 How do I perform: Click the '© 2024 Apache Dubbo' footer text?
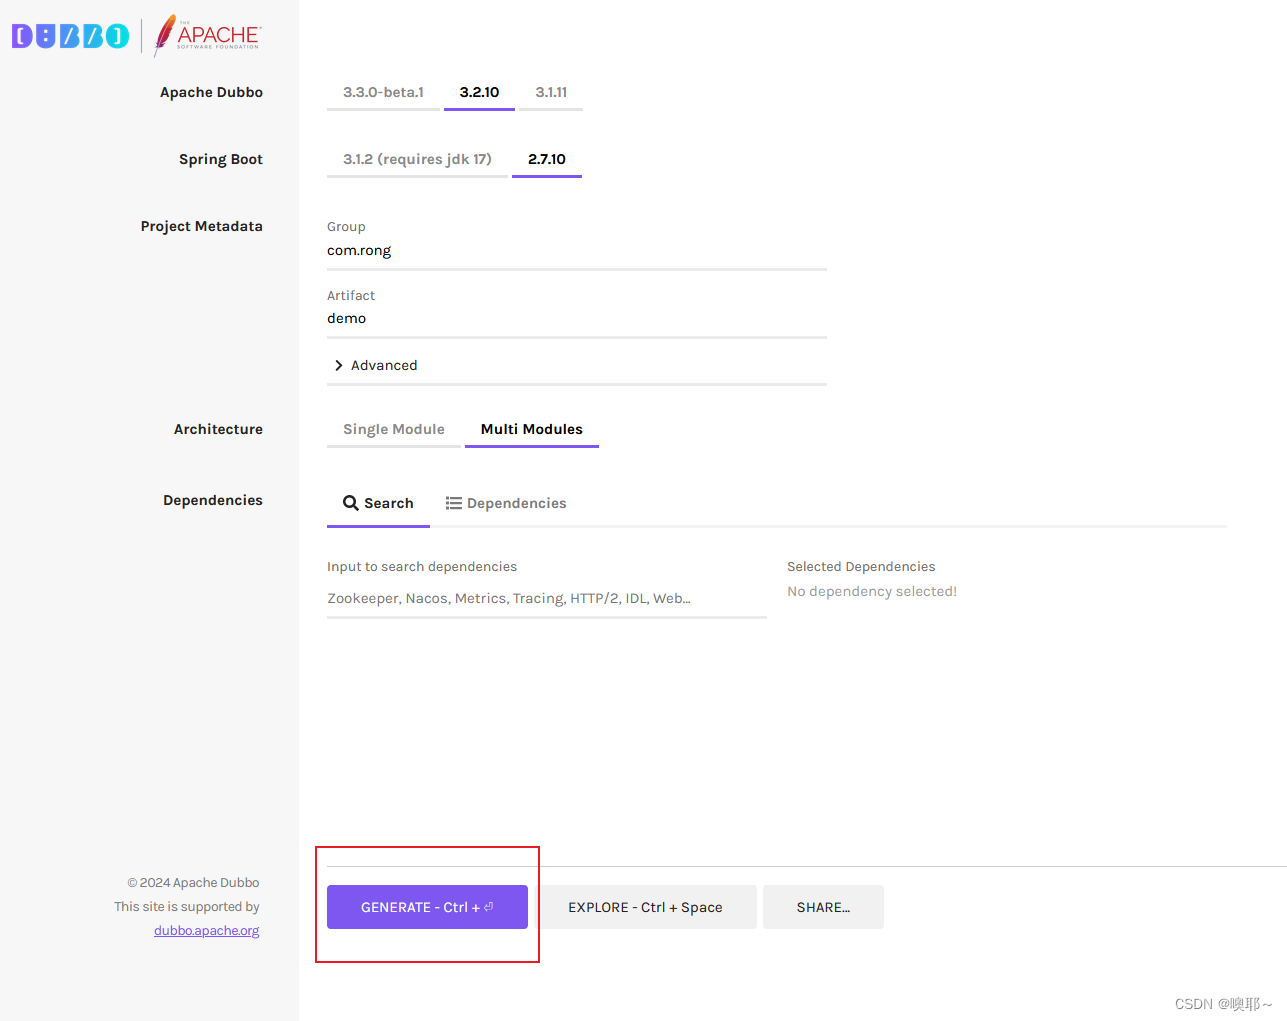[x=193, y=882]
